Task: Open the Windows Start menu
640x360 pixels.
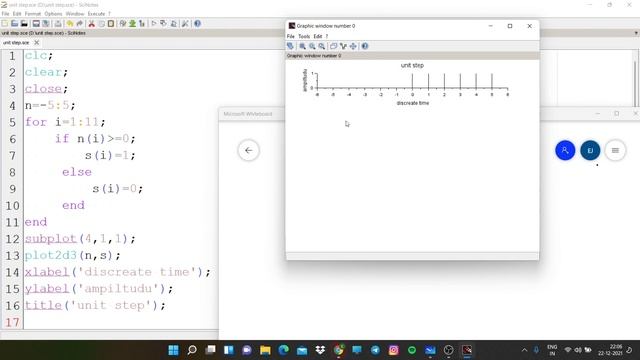Action: click(173, 350)
